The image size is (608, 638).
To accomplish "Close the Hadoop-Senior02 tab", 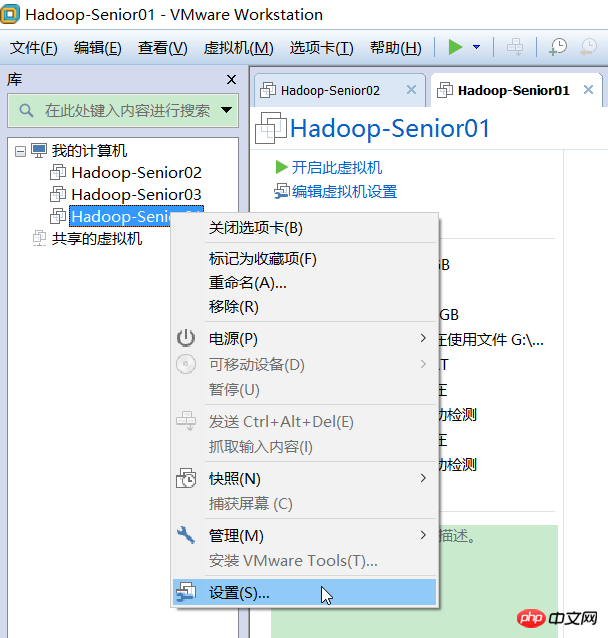I will coord(411,90).
